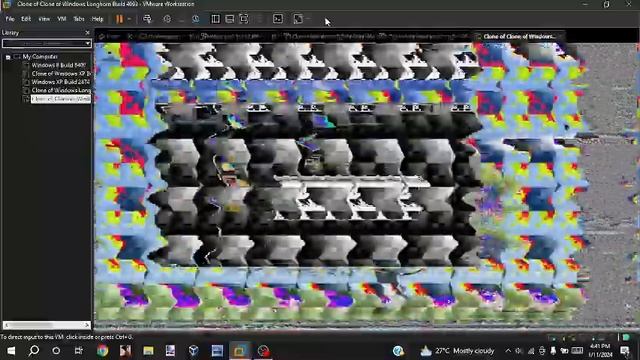Click the library horizontal scrollbar

(47, 325)
